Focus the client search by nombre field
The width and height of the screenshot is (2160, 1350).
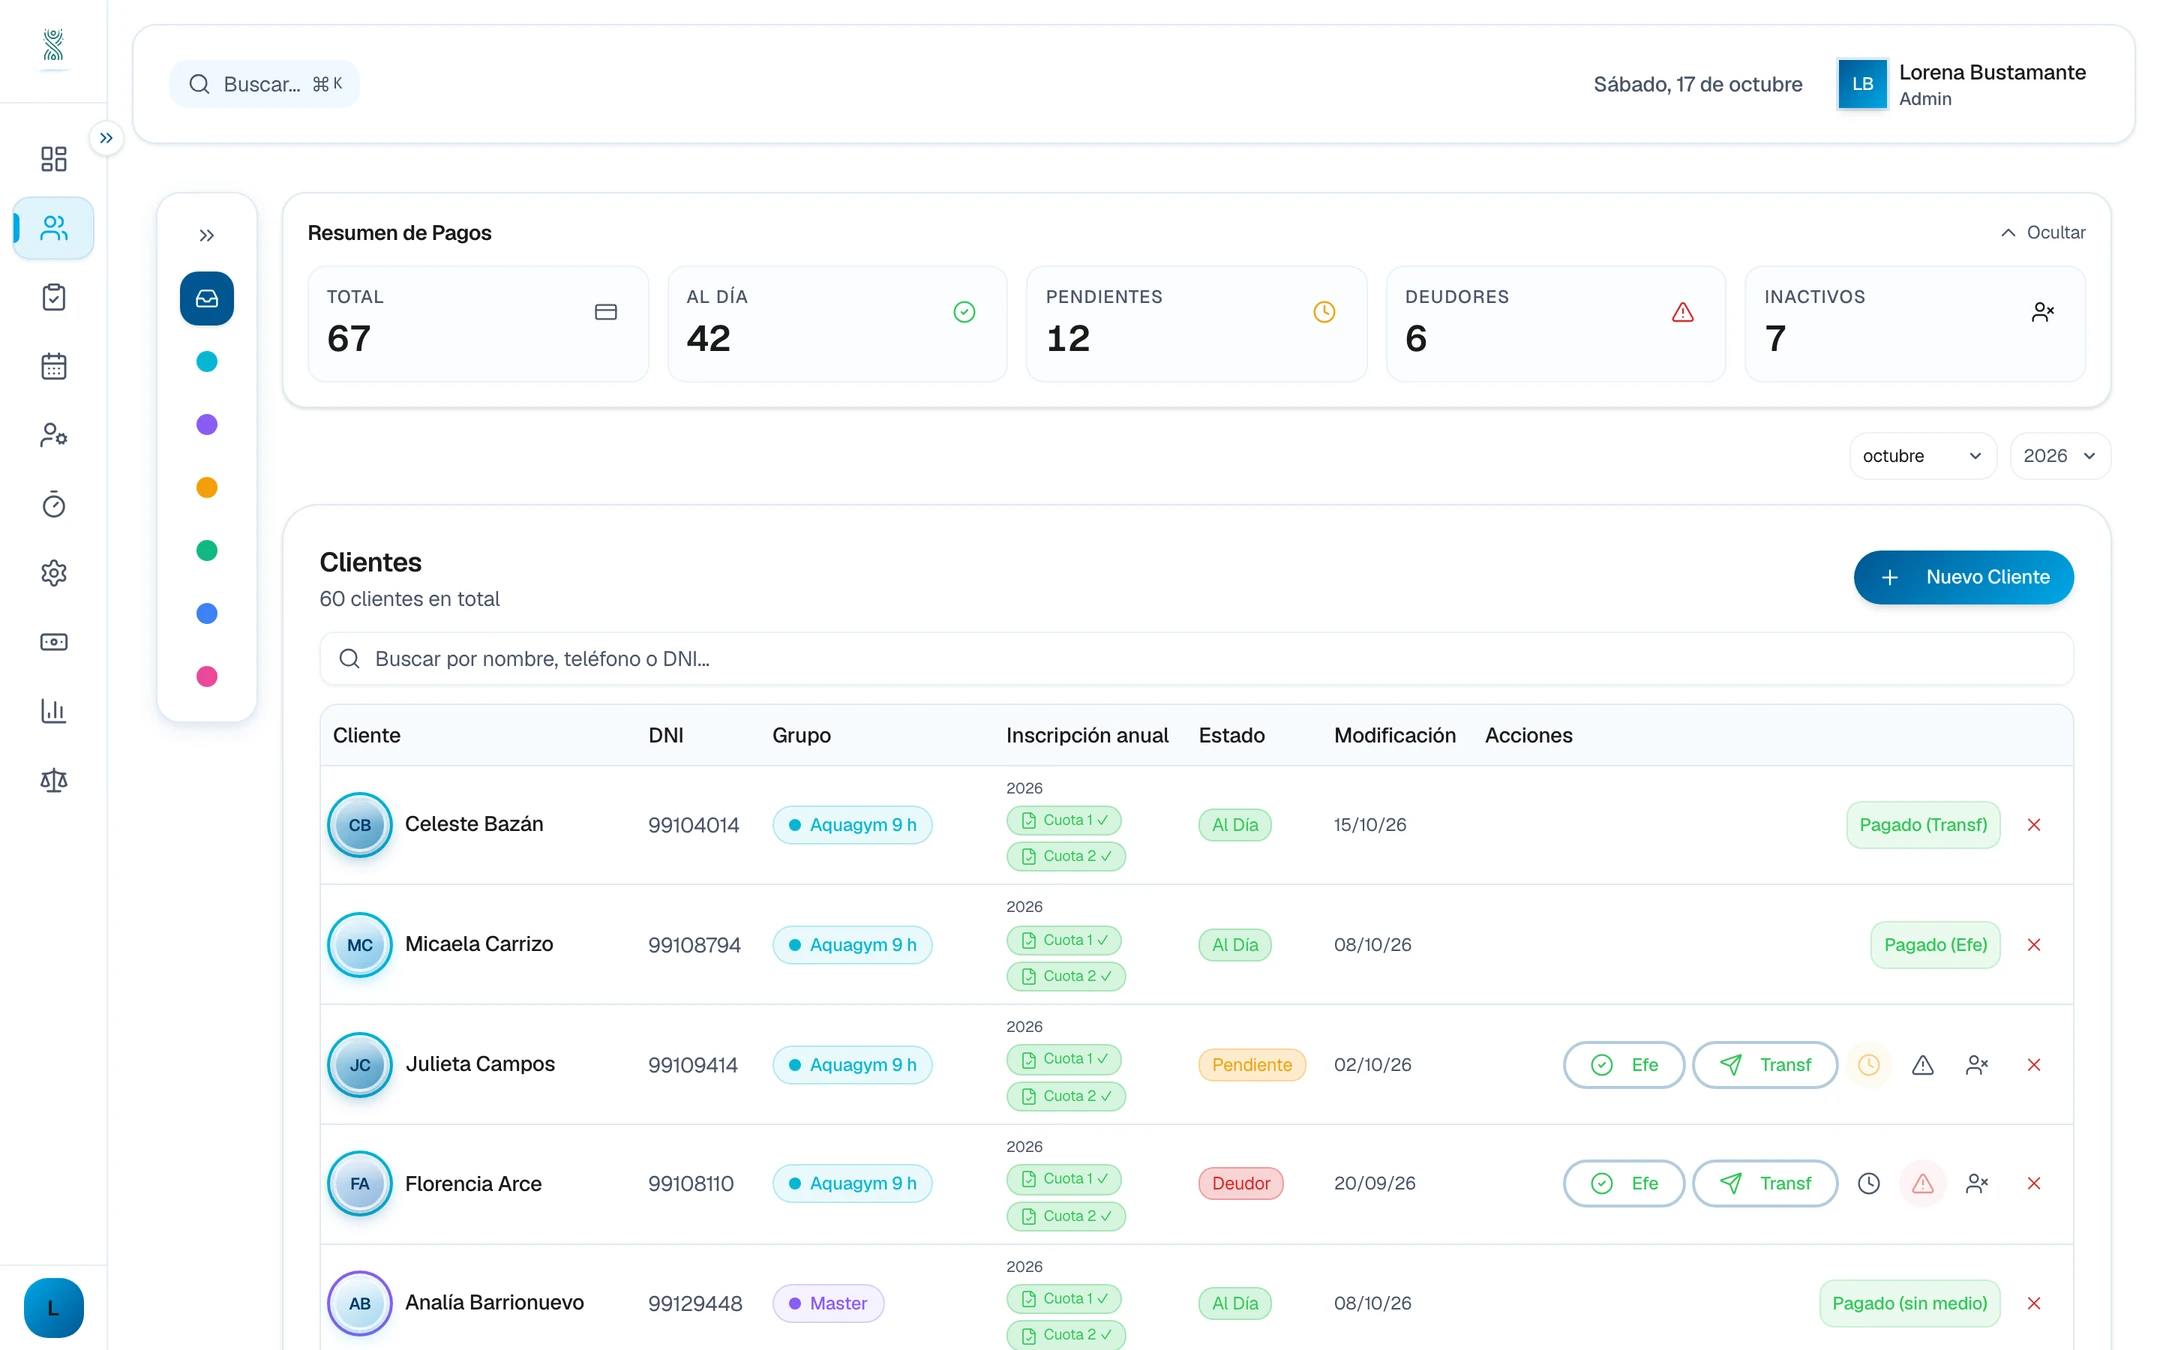pyautogui.click(x=1196, y=659)
